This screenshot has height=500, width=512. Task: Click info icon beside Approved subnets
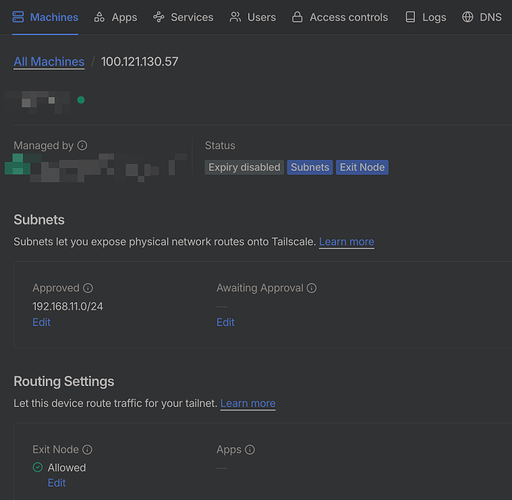pyautogui.click(x=88, y=288)
